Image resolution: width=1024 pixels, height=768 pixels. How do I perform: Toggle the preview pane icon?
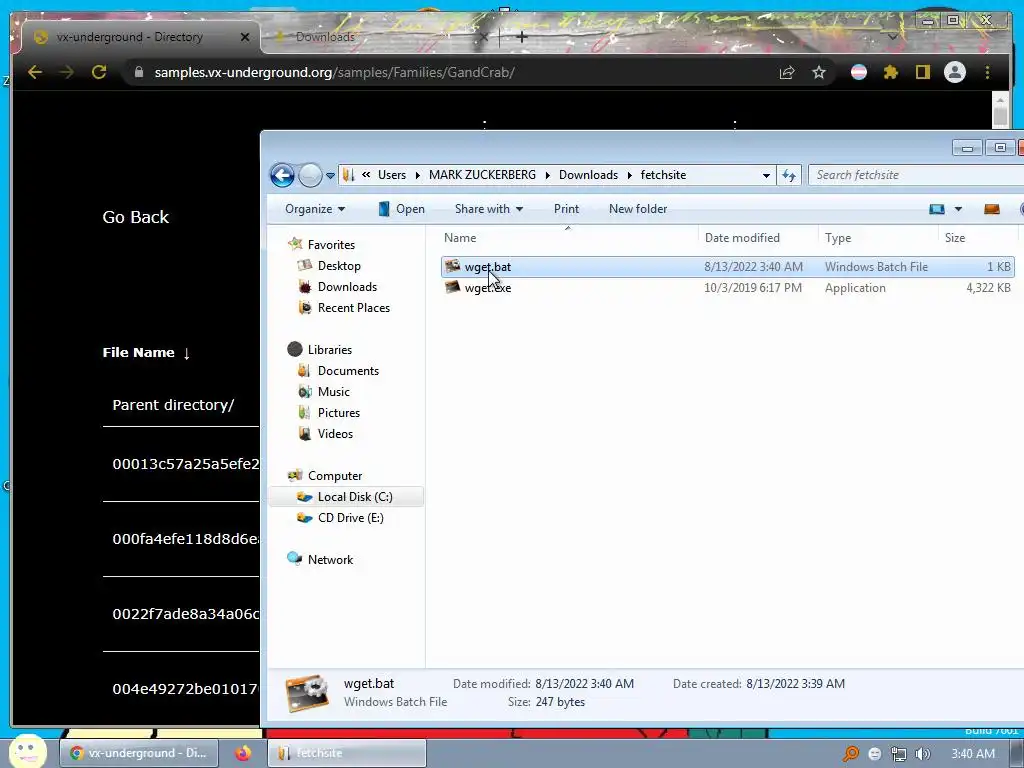pos(991,209)
